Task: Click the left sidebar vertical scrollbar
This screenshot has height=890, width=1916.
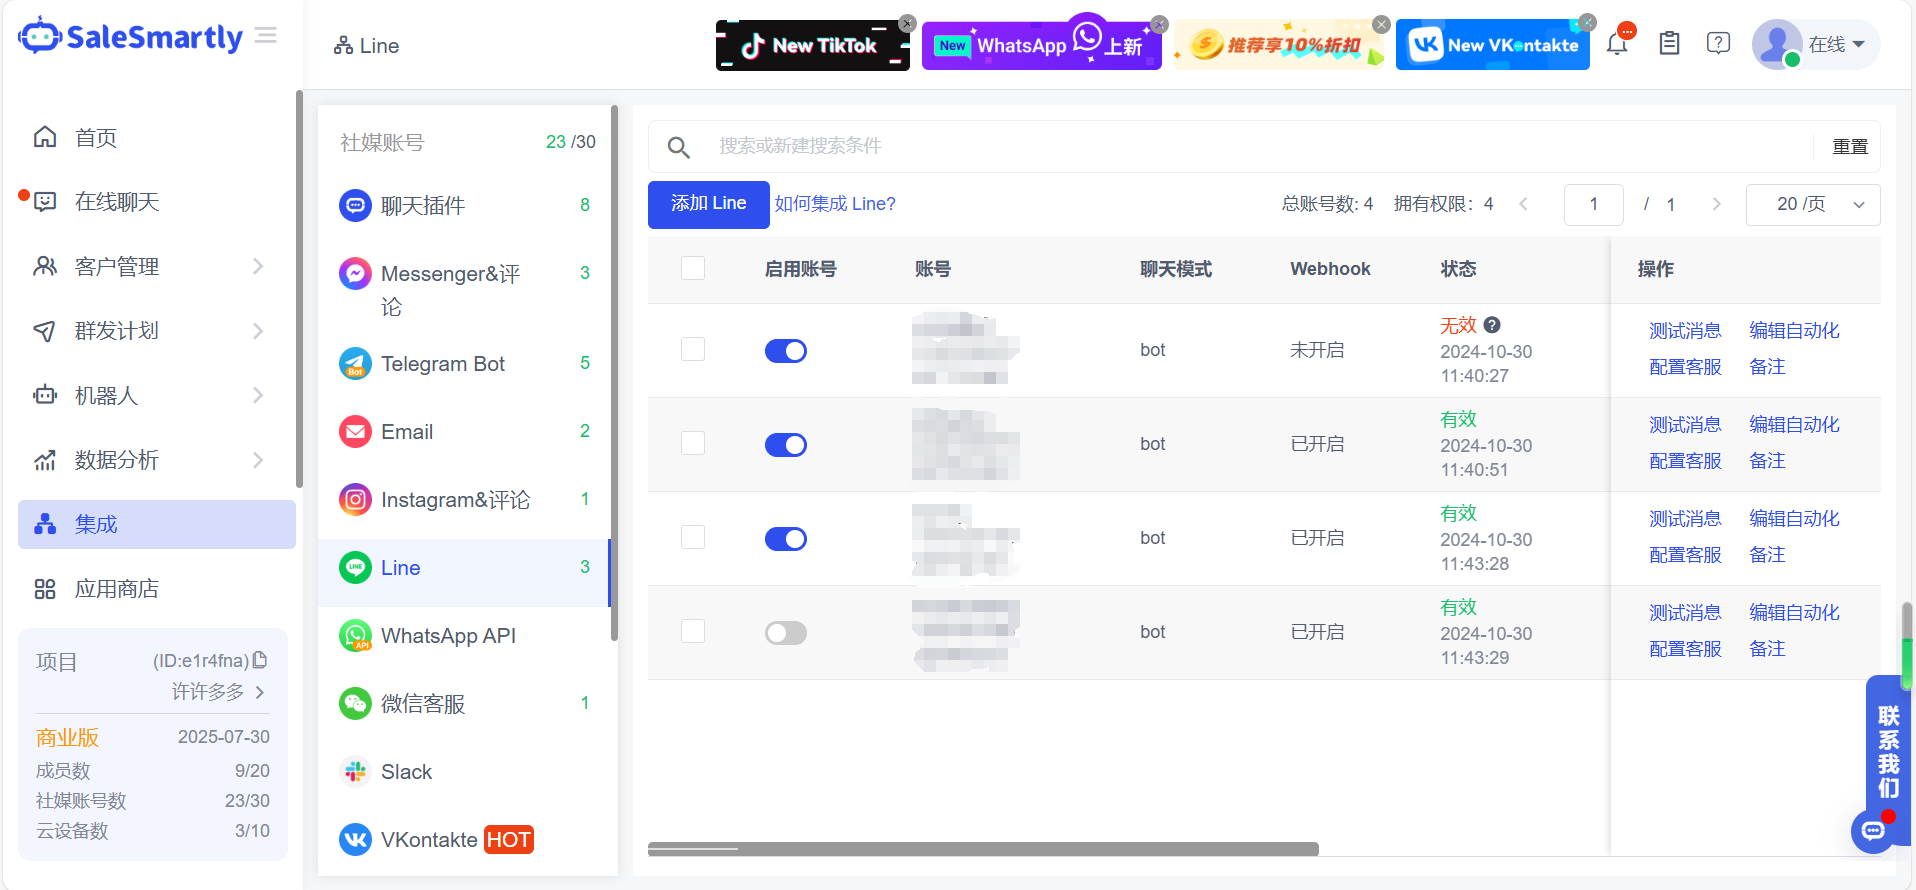Action: [x=299, y=289]
